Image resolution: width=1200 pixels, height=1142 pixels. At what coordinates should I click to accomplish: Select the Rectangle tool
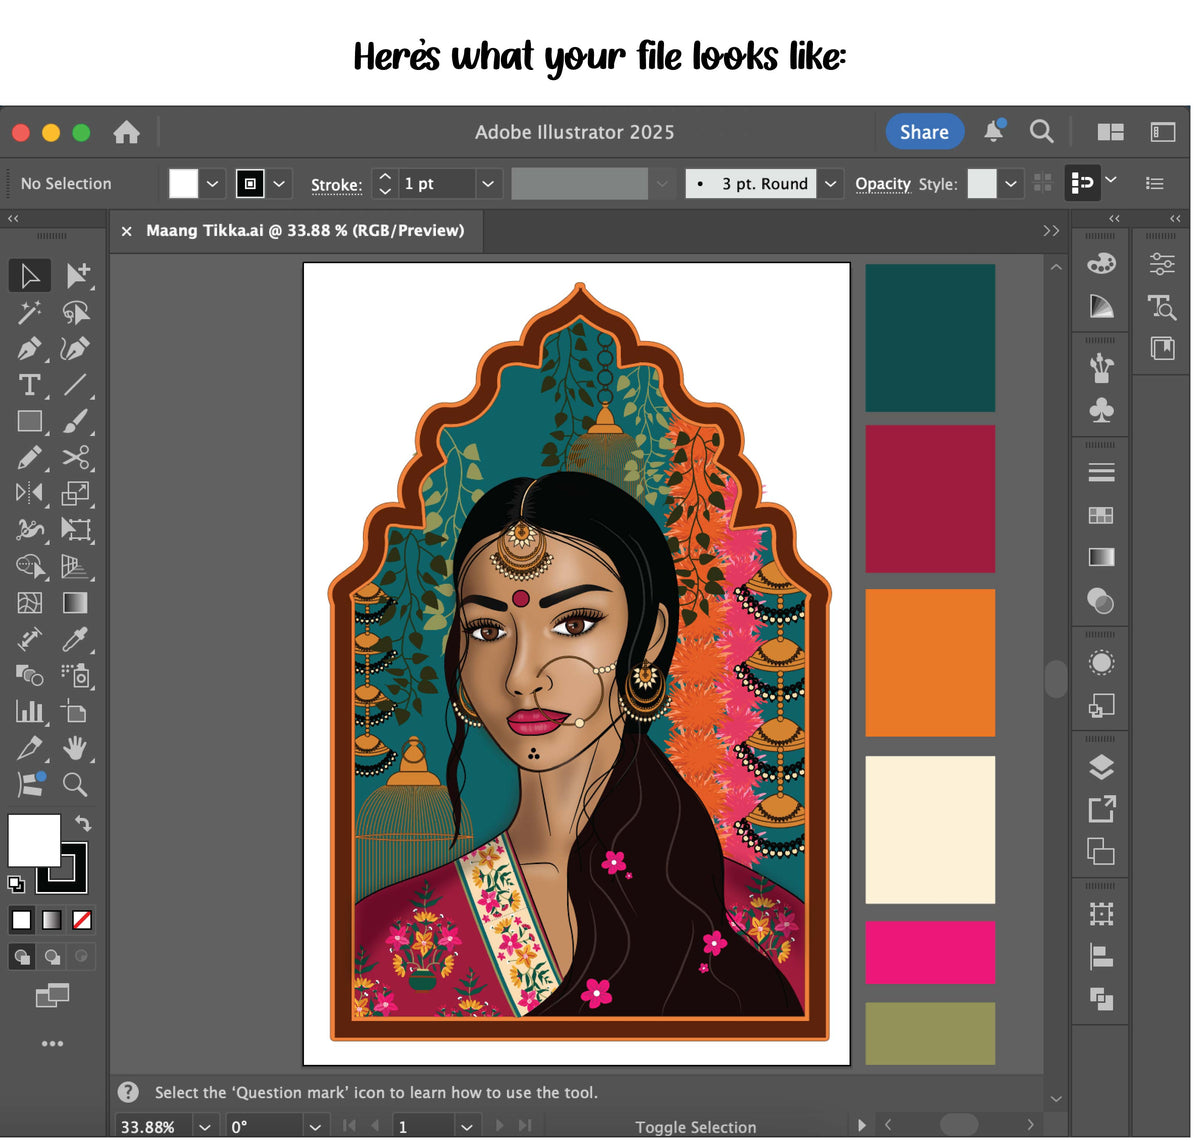tap(30, 421)
